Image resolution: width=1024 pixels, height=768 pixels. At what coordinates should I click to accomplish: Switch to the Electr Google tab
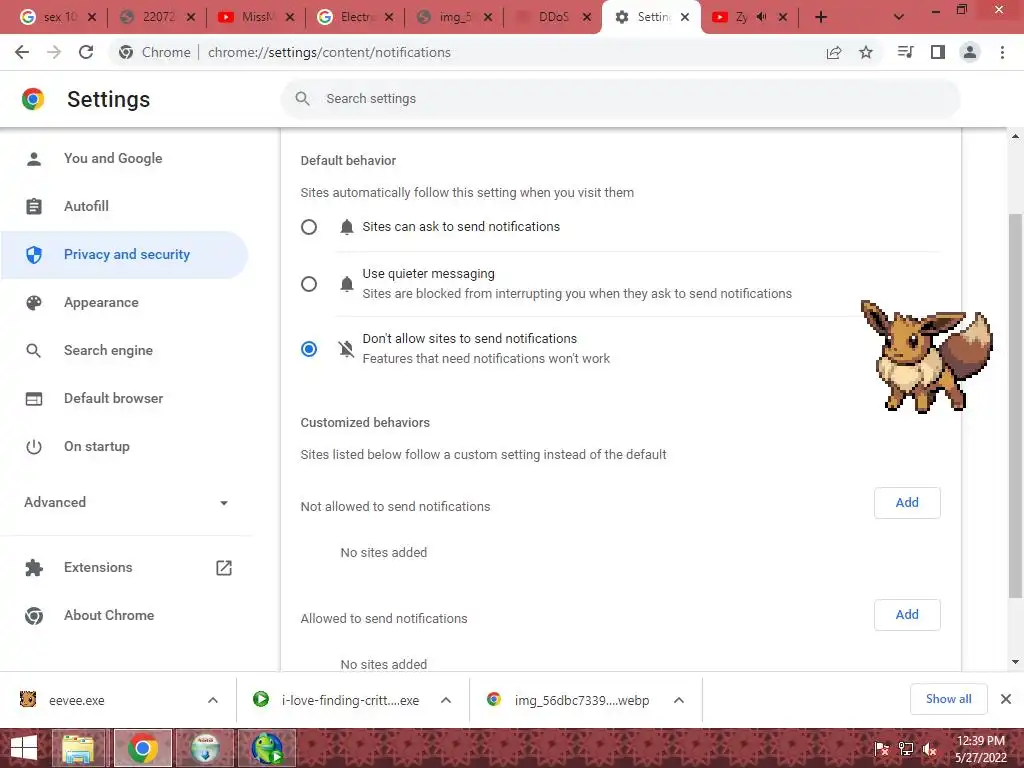[356, 17]
